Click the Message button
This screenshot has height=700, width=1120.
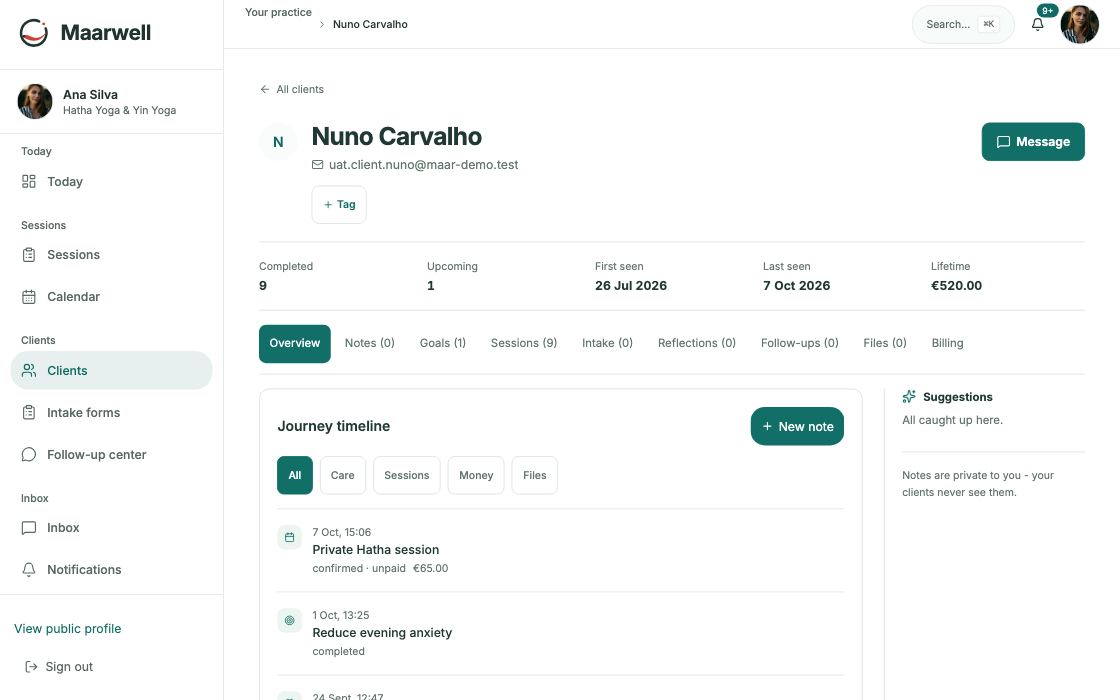pos(1033,141)
